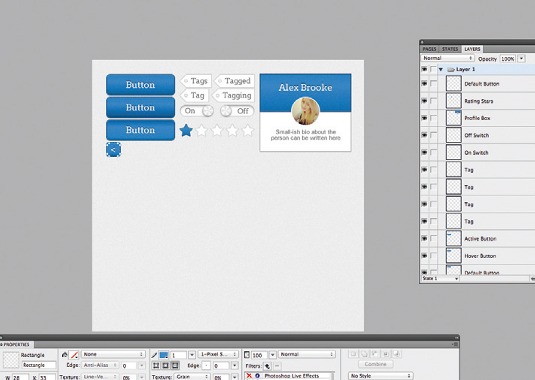Image resolution: width=535 pixels, height=380 pixels.
Task: Hide the Active Button layer
Action: (424, 238)
